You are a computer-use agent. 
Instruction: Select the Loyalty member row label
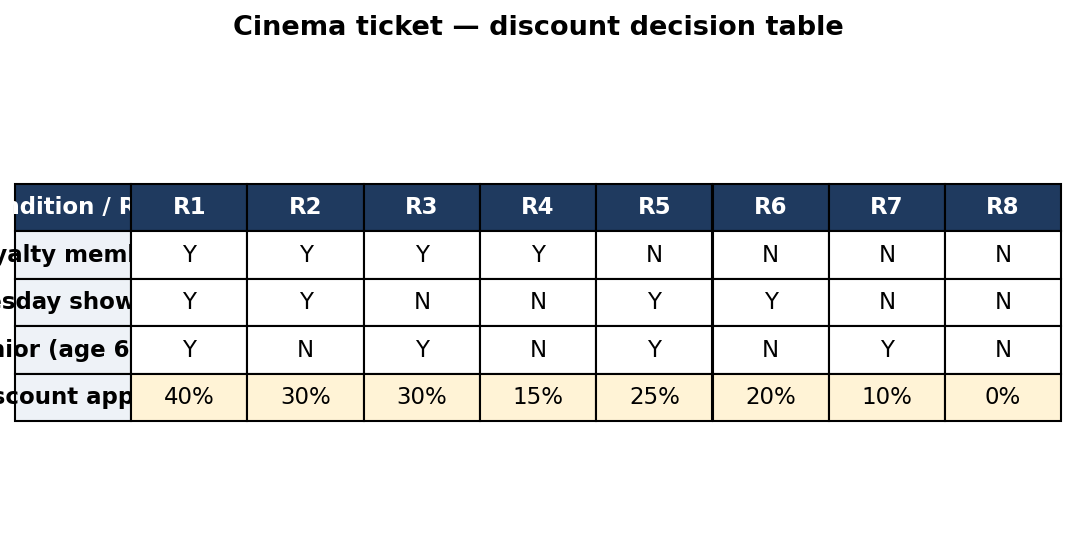pos(73,255)
